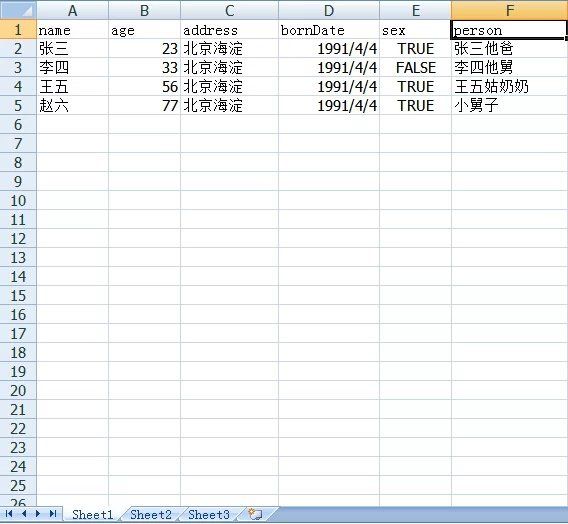Click previous sheet navigation arrow
568x524 pixels.
point(24,513)
